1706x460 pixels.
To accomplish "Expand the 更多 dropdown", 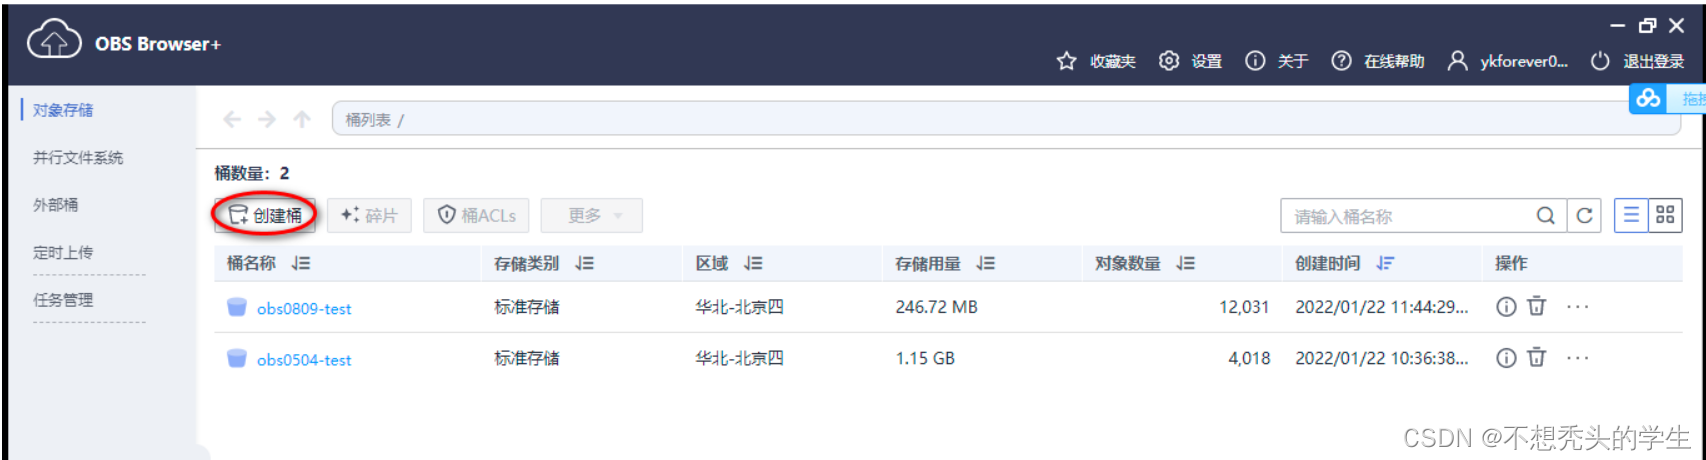I will pyautogui.click(x=591, y=215).
